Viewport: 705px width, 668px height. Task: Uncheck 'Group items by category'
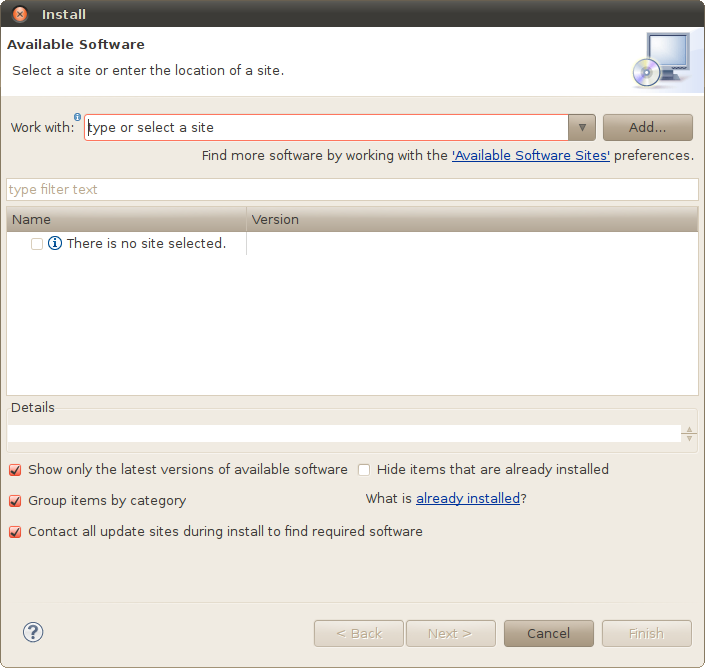click(15, 501)
